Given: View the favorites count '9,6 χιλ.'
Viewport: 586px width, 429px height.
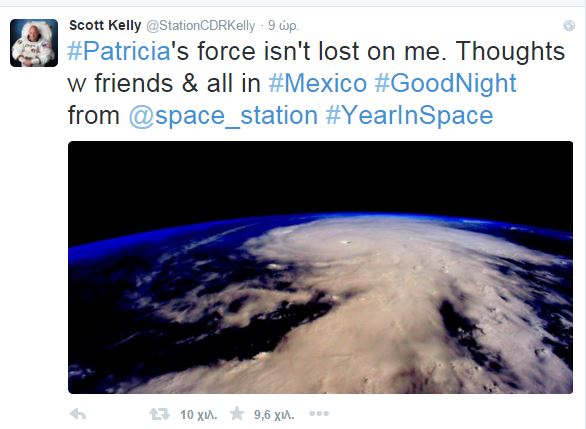Looking at the screenshot, I should pyautogui.click(x=274, y=414).
